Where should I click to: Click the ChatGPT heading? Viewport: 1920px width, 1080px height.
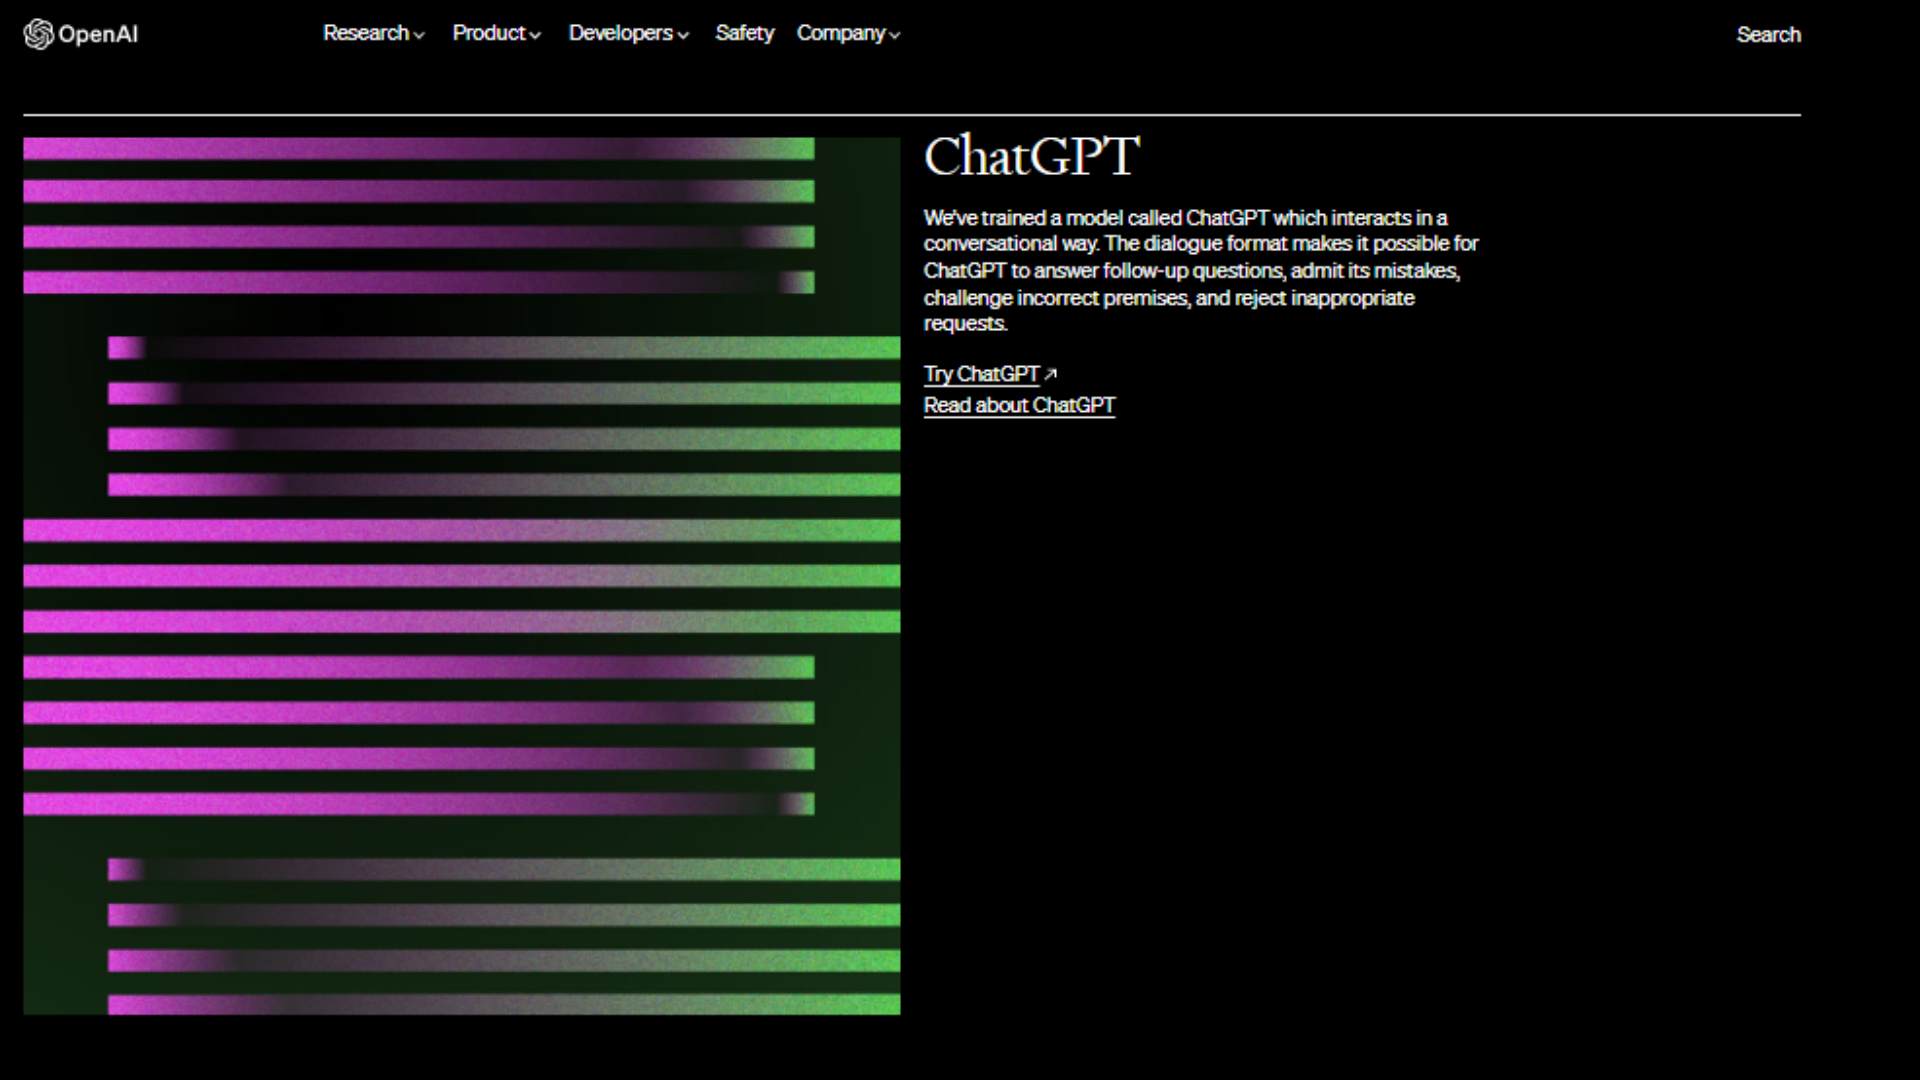(1031, 156)
